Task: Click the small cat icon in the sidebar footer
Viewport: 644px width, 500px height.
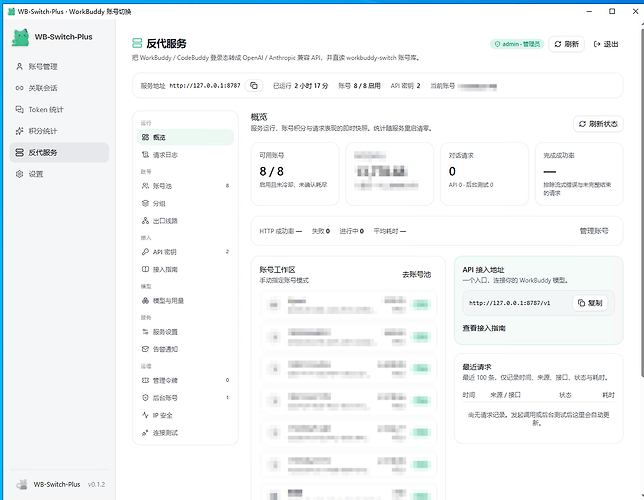Action: (22, 484)
